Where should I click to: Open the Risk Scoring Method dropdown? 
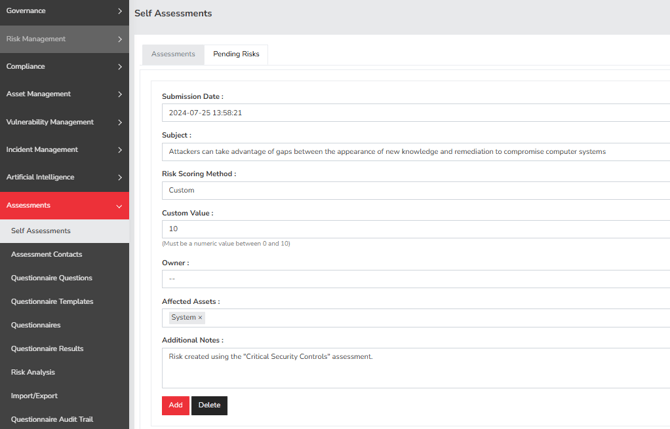tap(415, 190)
